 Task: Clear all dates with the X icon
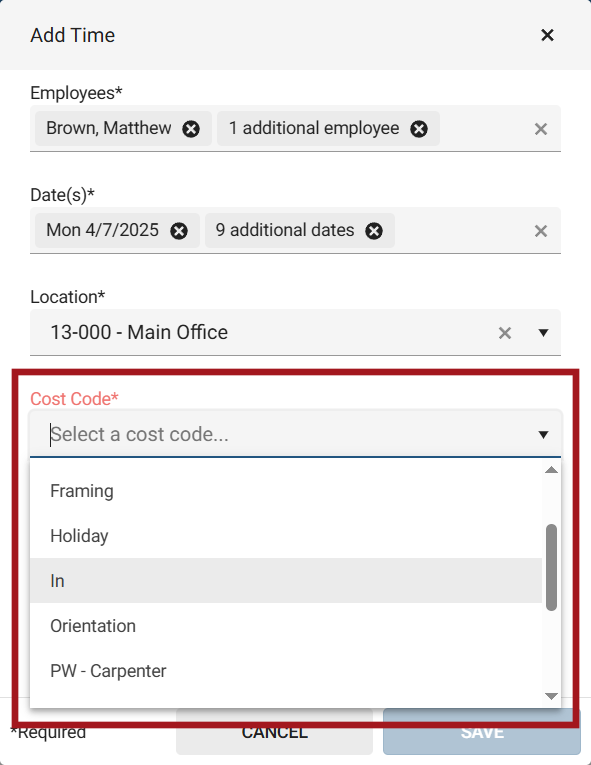pyautogui.click(x=541, y=231)
